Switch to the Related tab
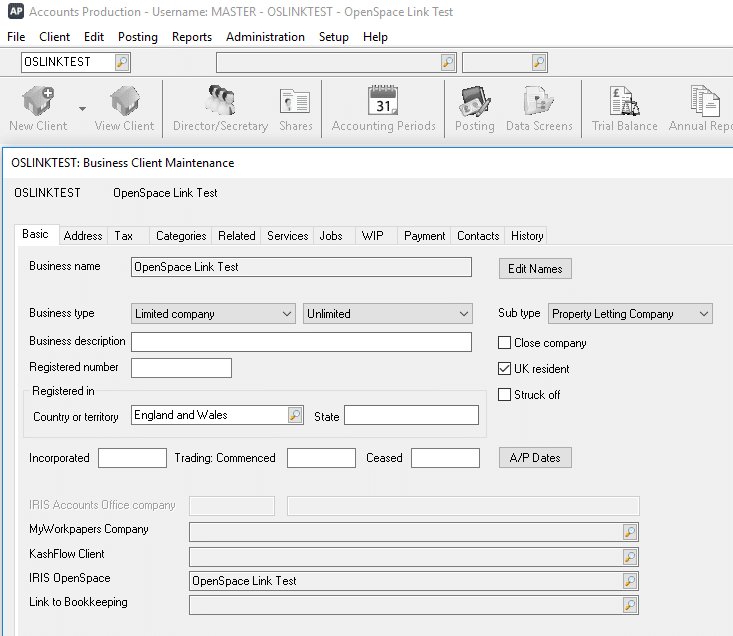This screenshot has height=636, width=733. click(x=237, y=236)
